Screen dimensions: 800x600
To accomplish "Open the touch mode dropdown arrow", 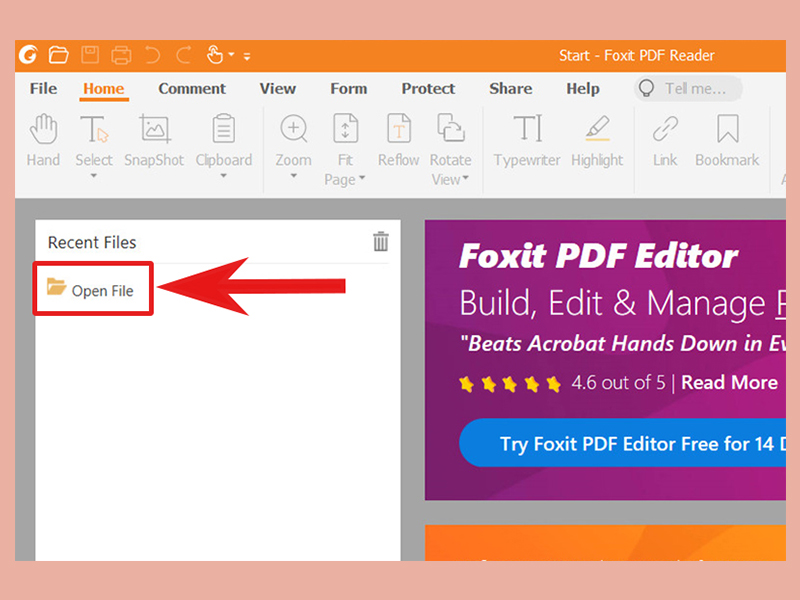I will click(x=231, y=54).
